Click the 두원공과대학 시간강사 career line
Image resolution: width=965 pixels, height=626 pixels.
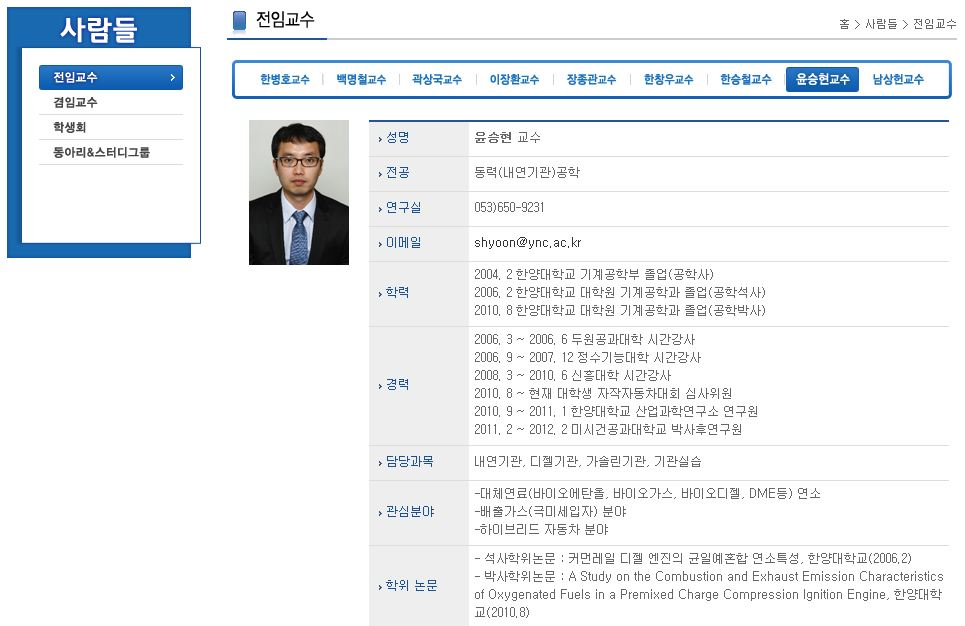(x=585, y=339)
